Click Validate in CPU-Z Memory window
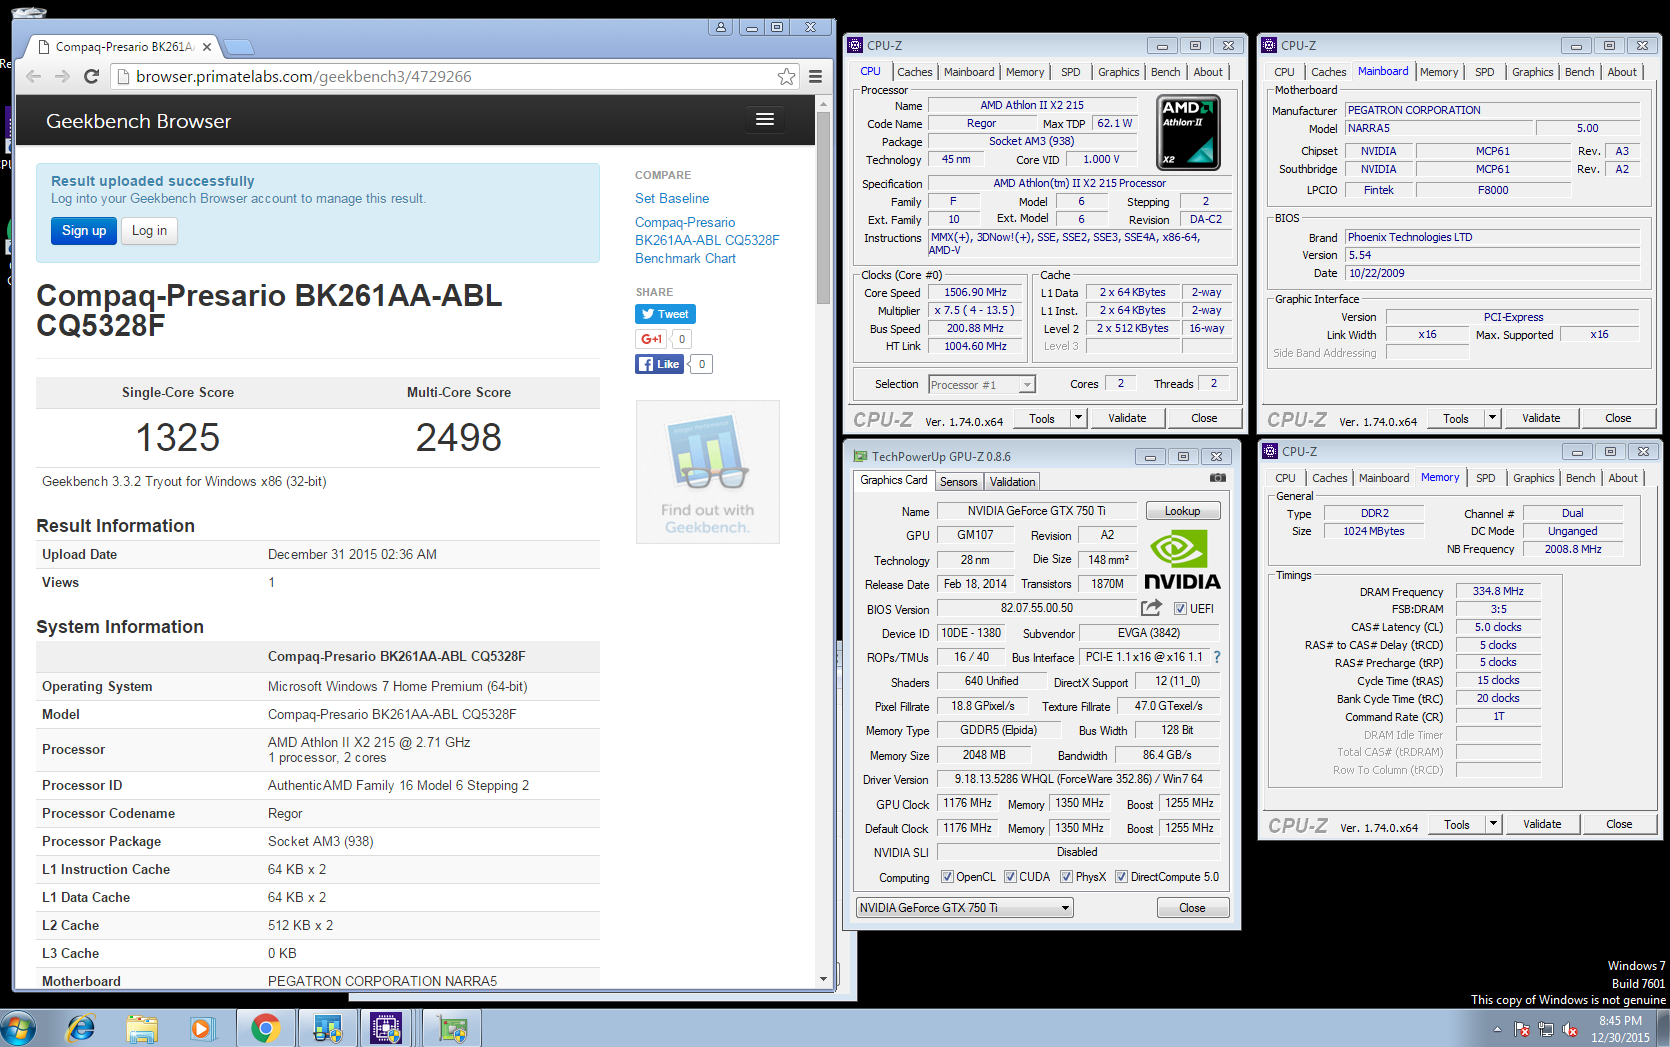Viewport: 1670px width, 1047px height. [x=1542, y=824]
